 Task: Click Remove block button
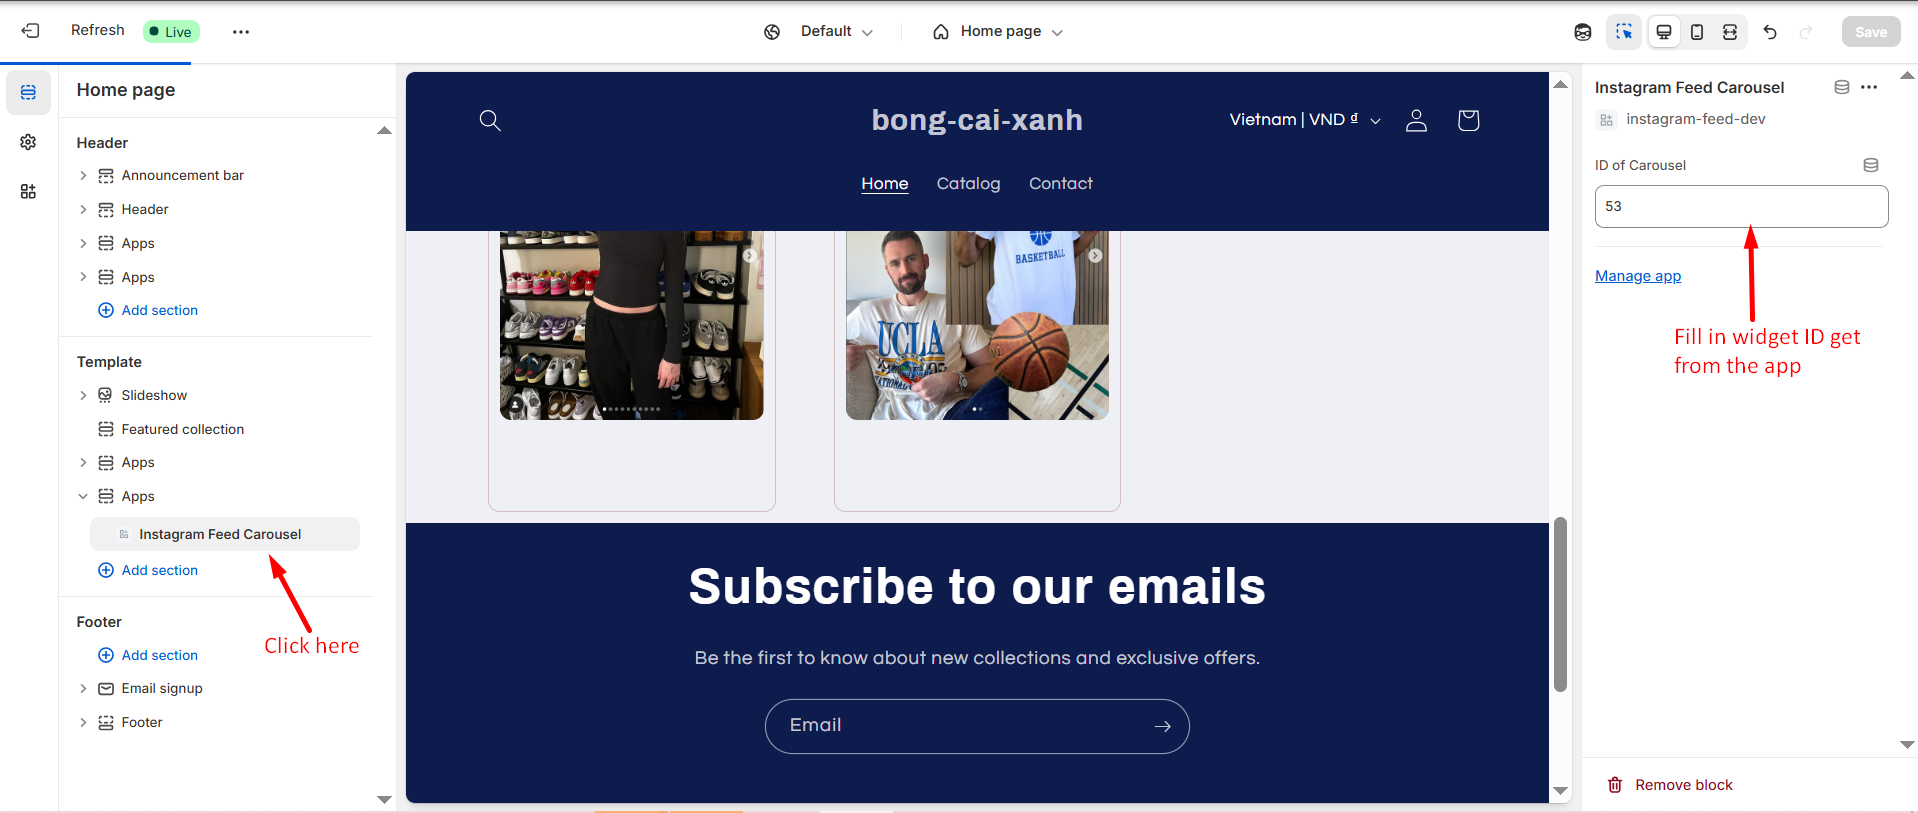click(1670, 785)
